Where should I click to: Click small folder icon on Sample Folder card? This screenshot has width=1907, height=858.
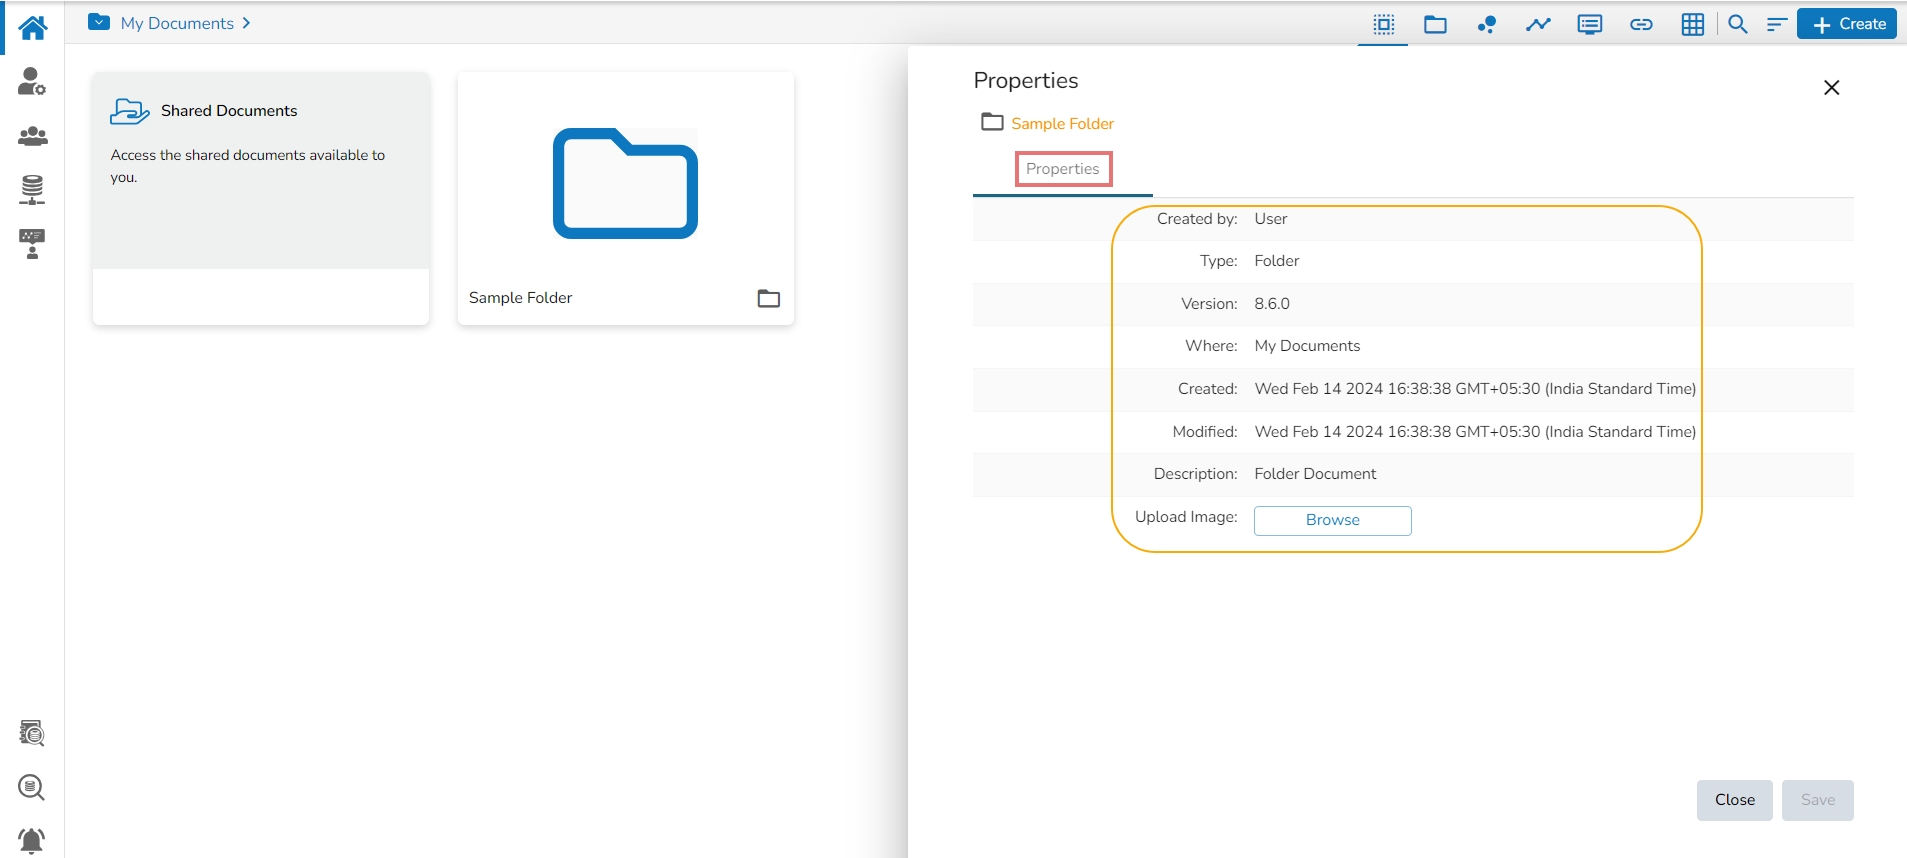coord(769,298)
